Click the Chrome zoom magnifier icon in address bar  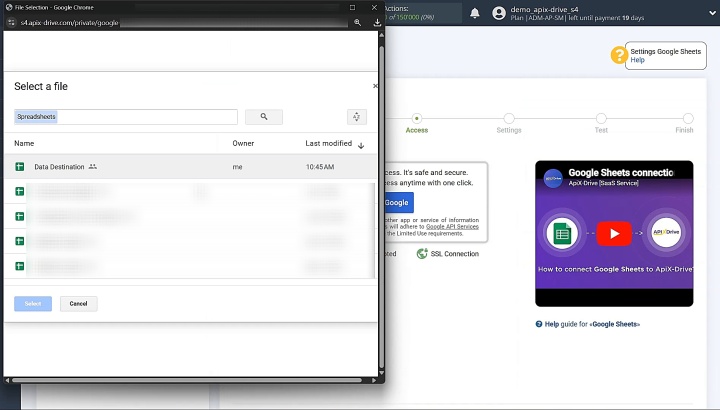pos(357,22)
